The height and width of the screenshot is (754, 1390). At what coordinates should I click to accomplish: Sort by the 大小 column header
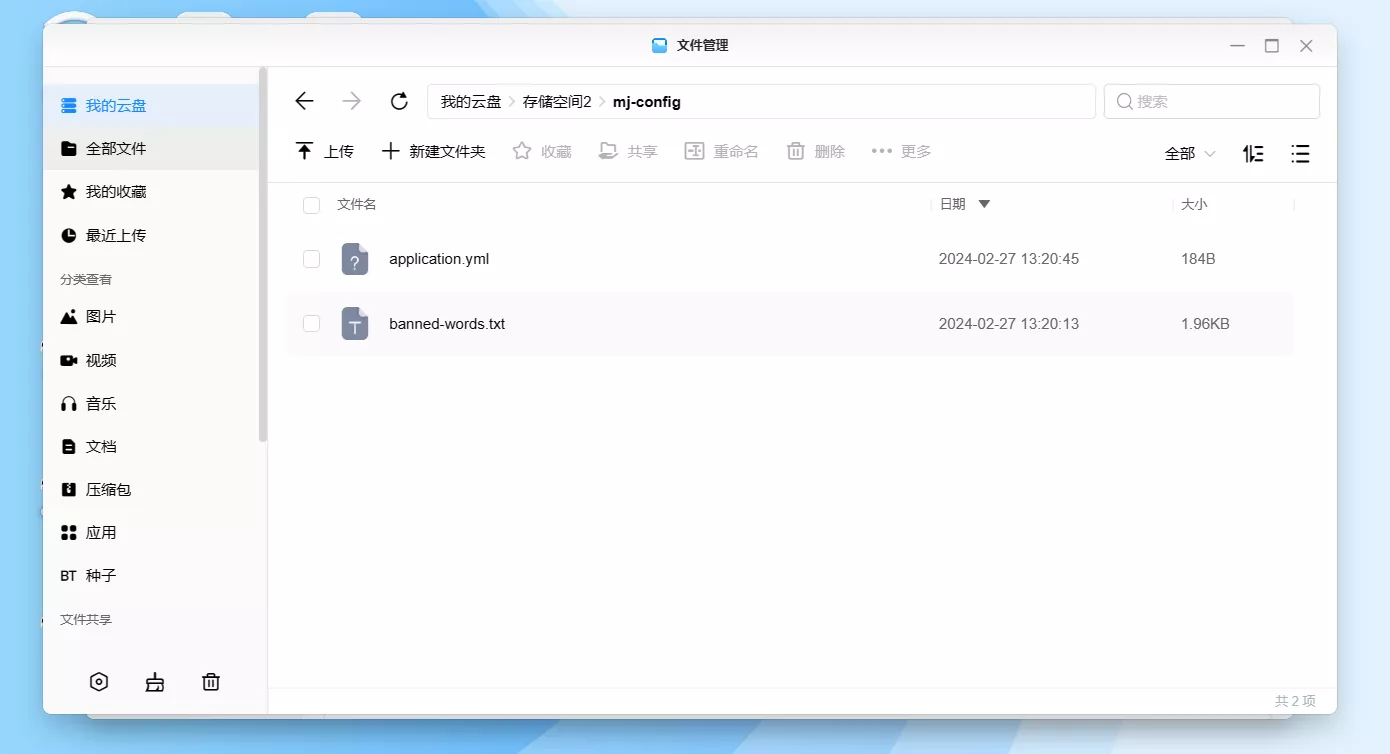1194,204
